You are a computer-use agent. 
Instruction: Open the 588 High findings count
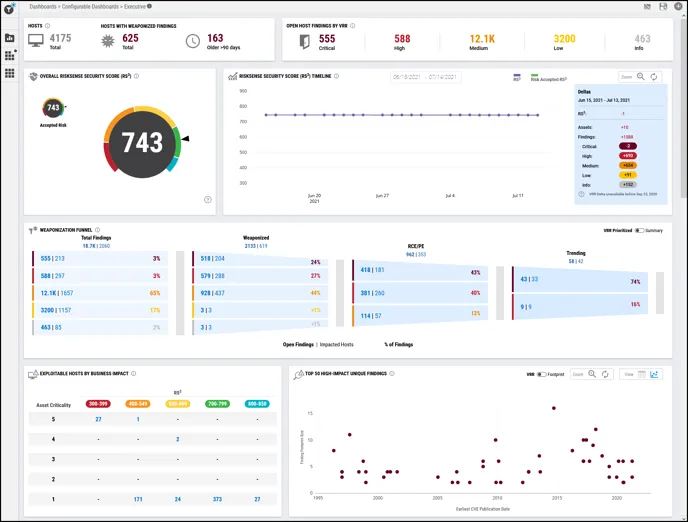click(x=402, y=39)
